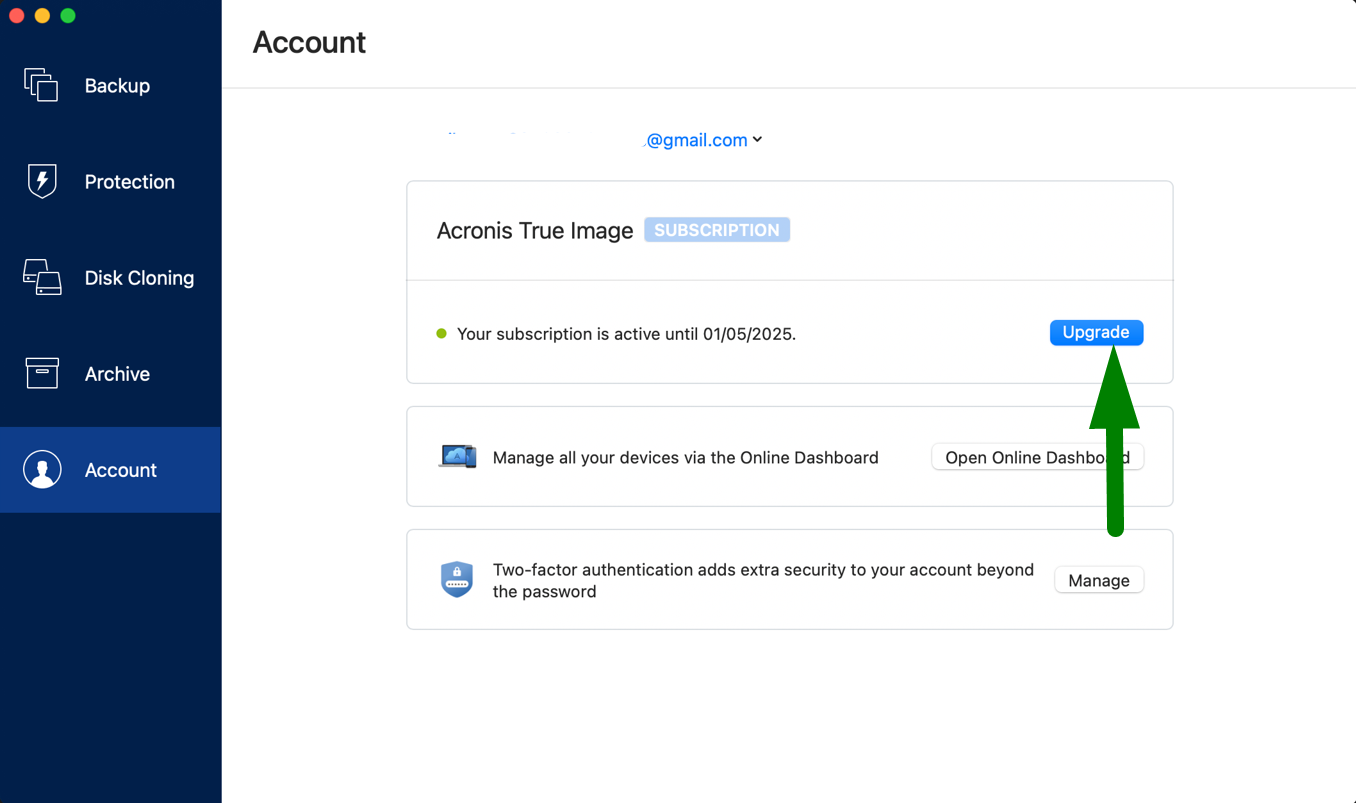Open the Online Dashboard

pos(1037,456)
